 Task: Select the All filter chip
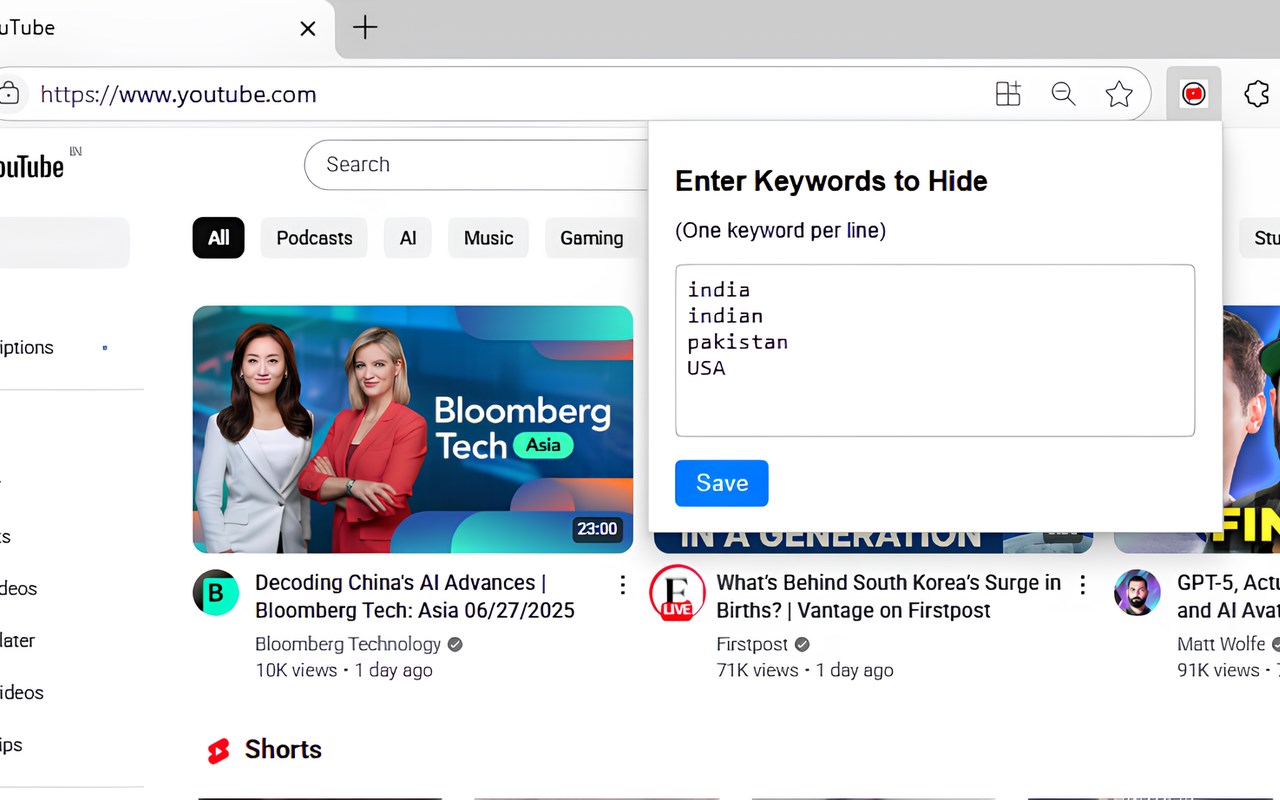coord(218,238)
